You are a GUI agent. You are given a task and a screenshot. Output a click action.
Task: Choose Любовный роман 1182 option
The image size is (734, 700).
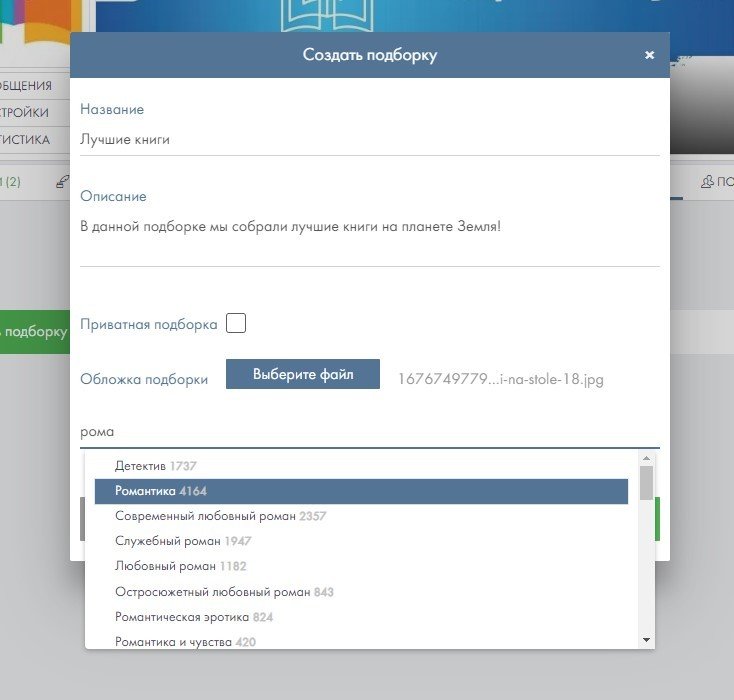point(361,566)
